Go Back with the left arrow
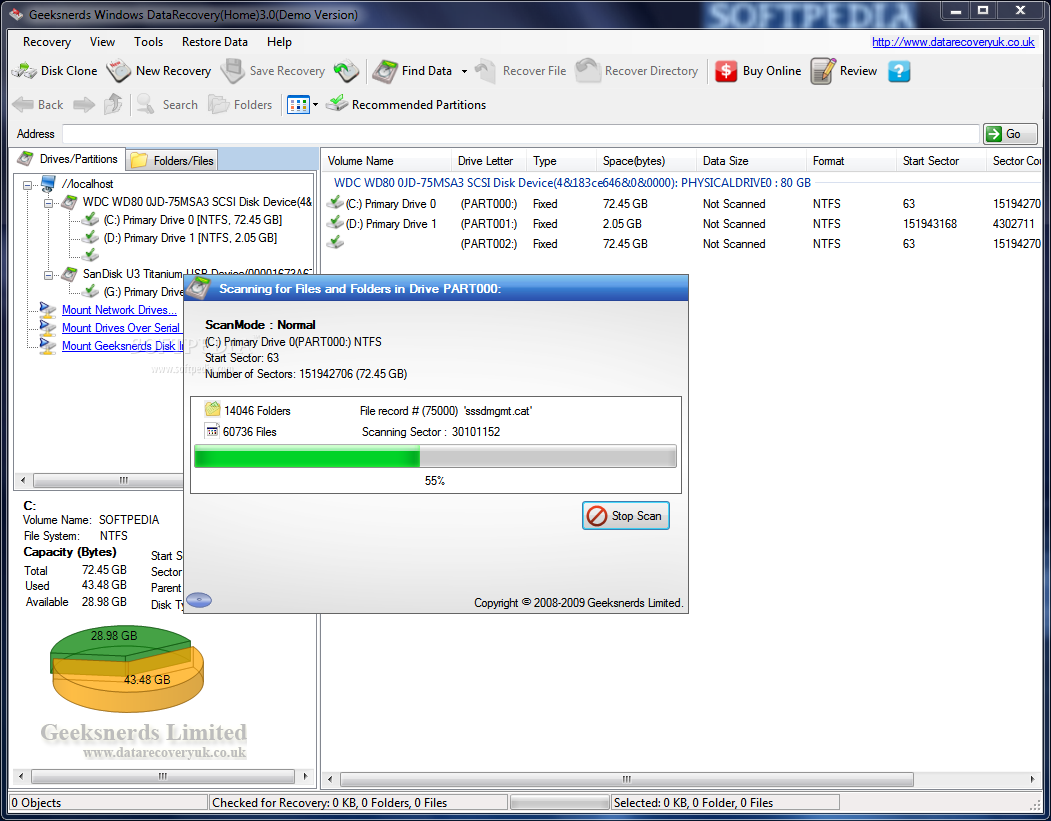The image size is (1051, 821). (x=23, y=105)
